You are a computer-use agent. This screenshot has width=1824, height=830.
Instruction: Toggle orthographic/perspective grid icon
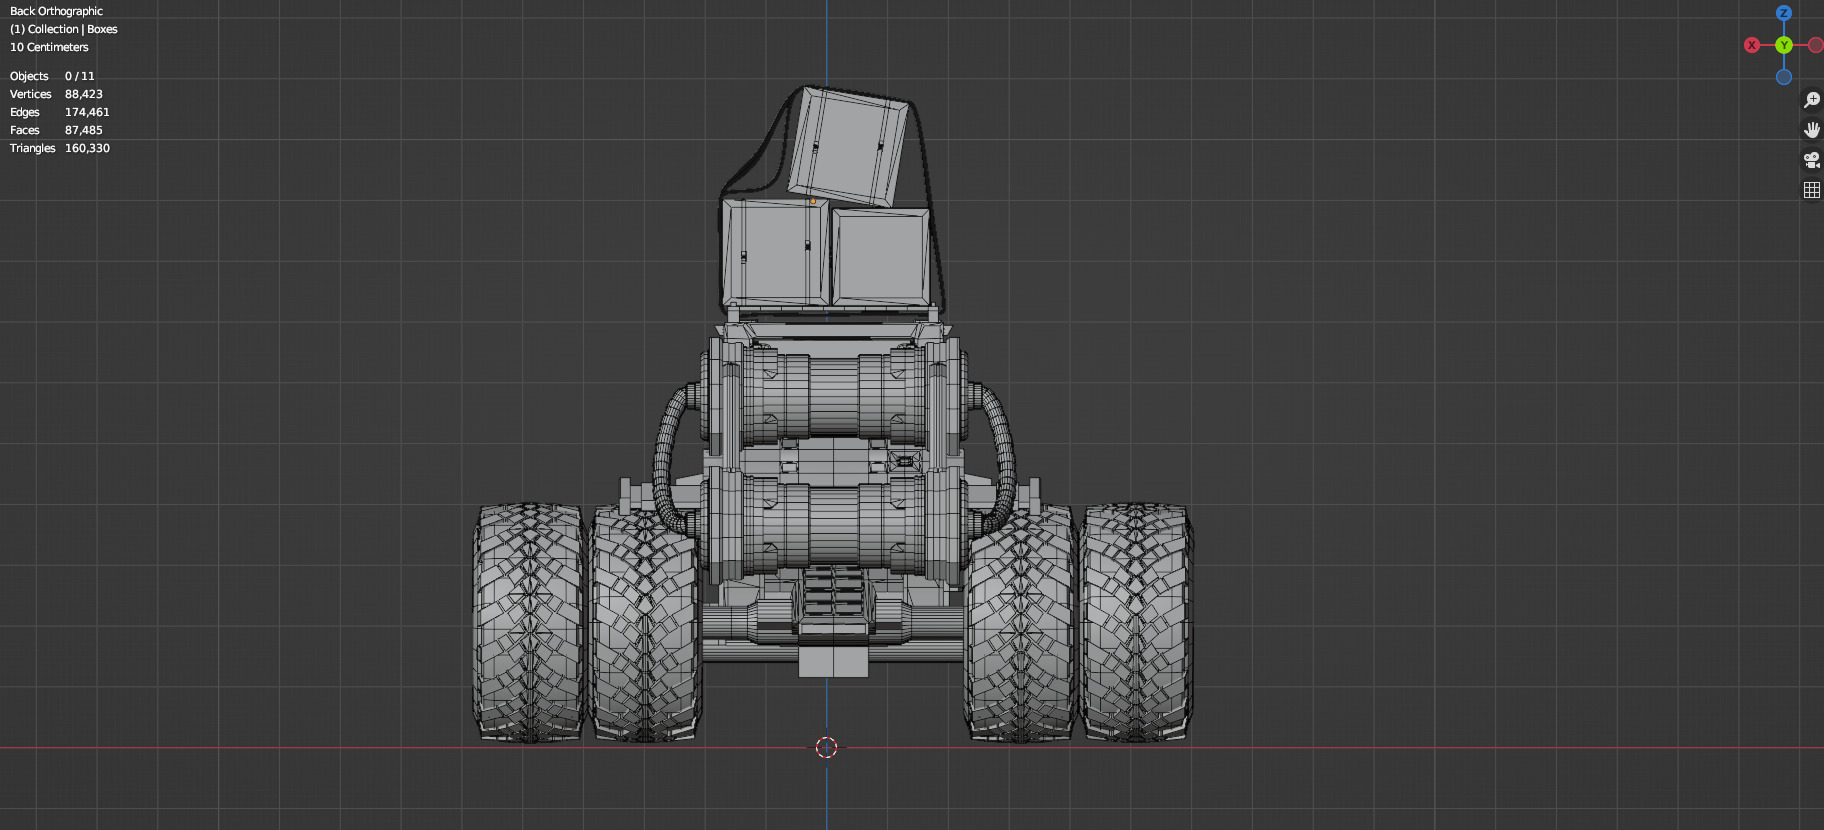click(1811, 190)
